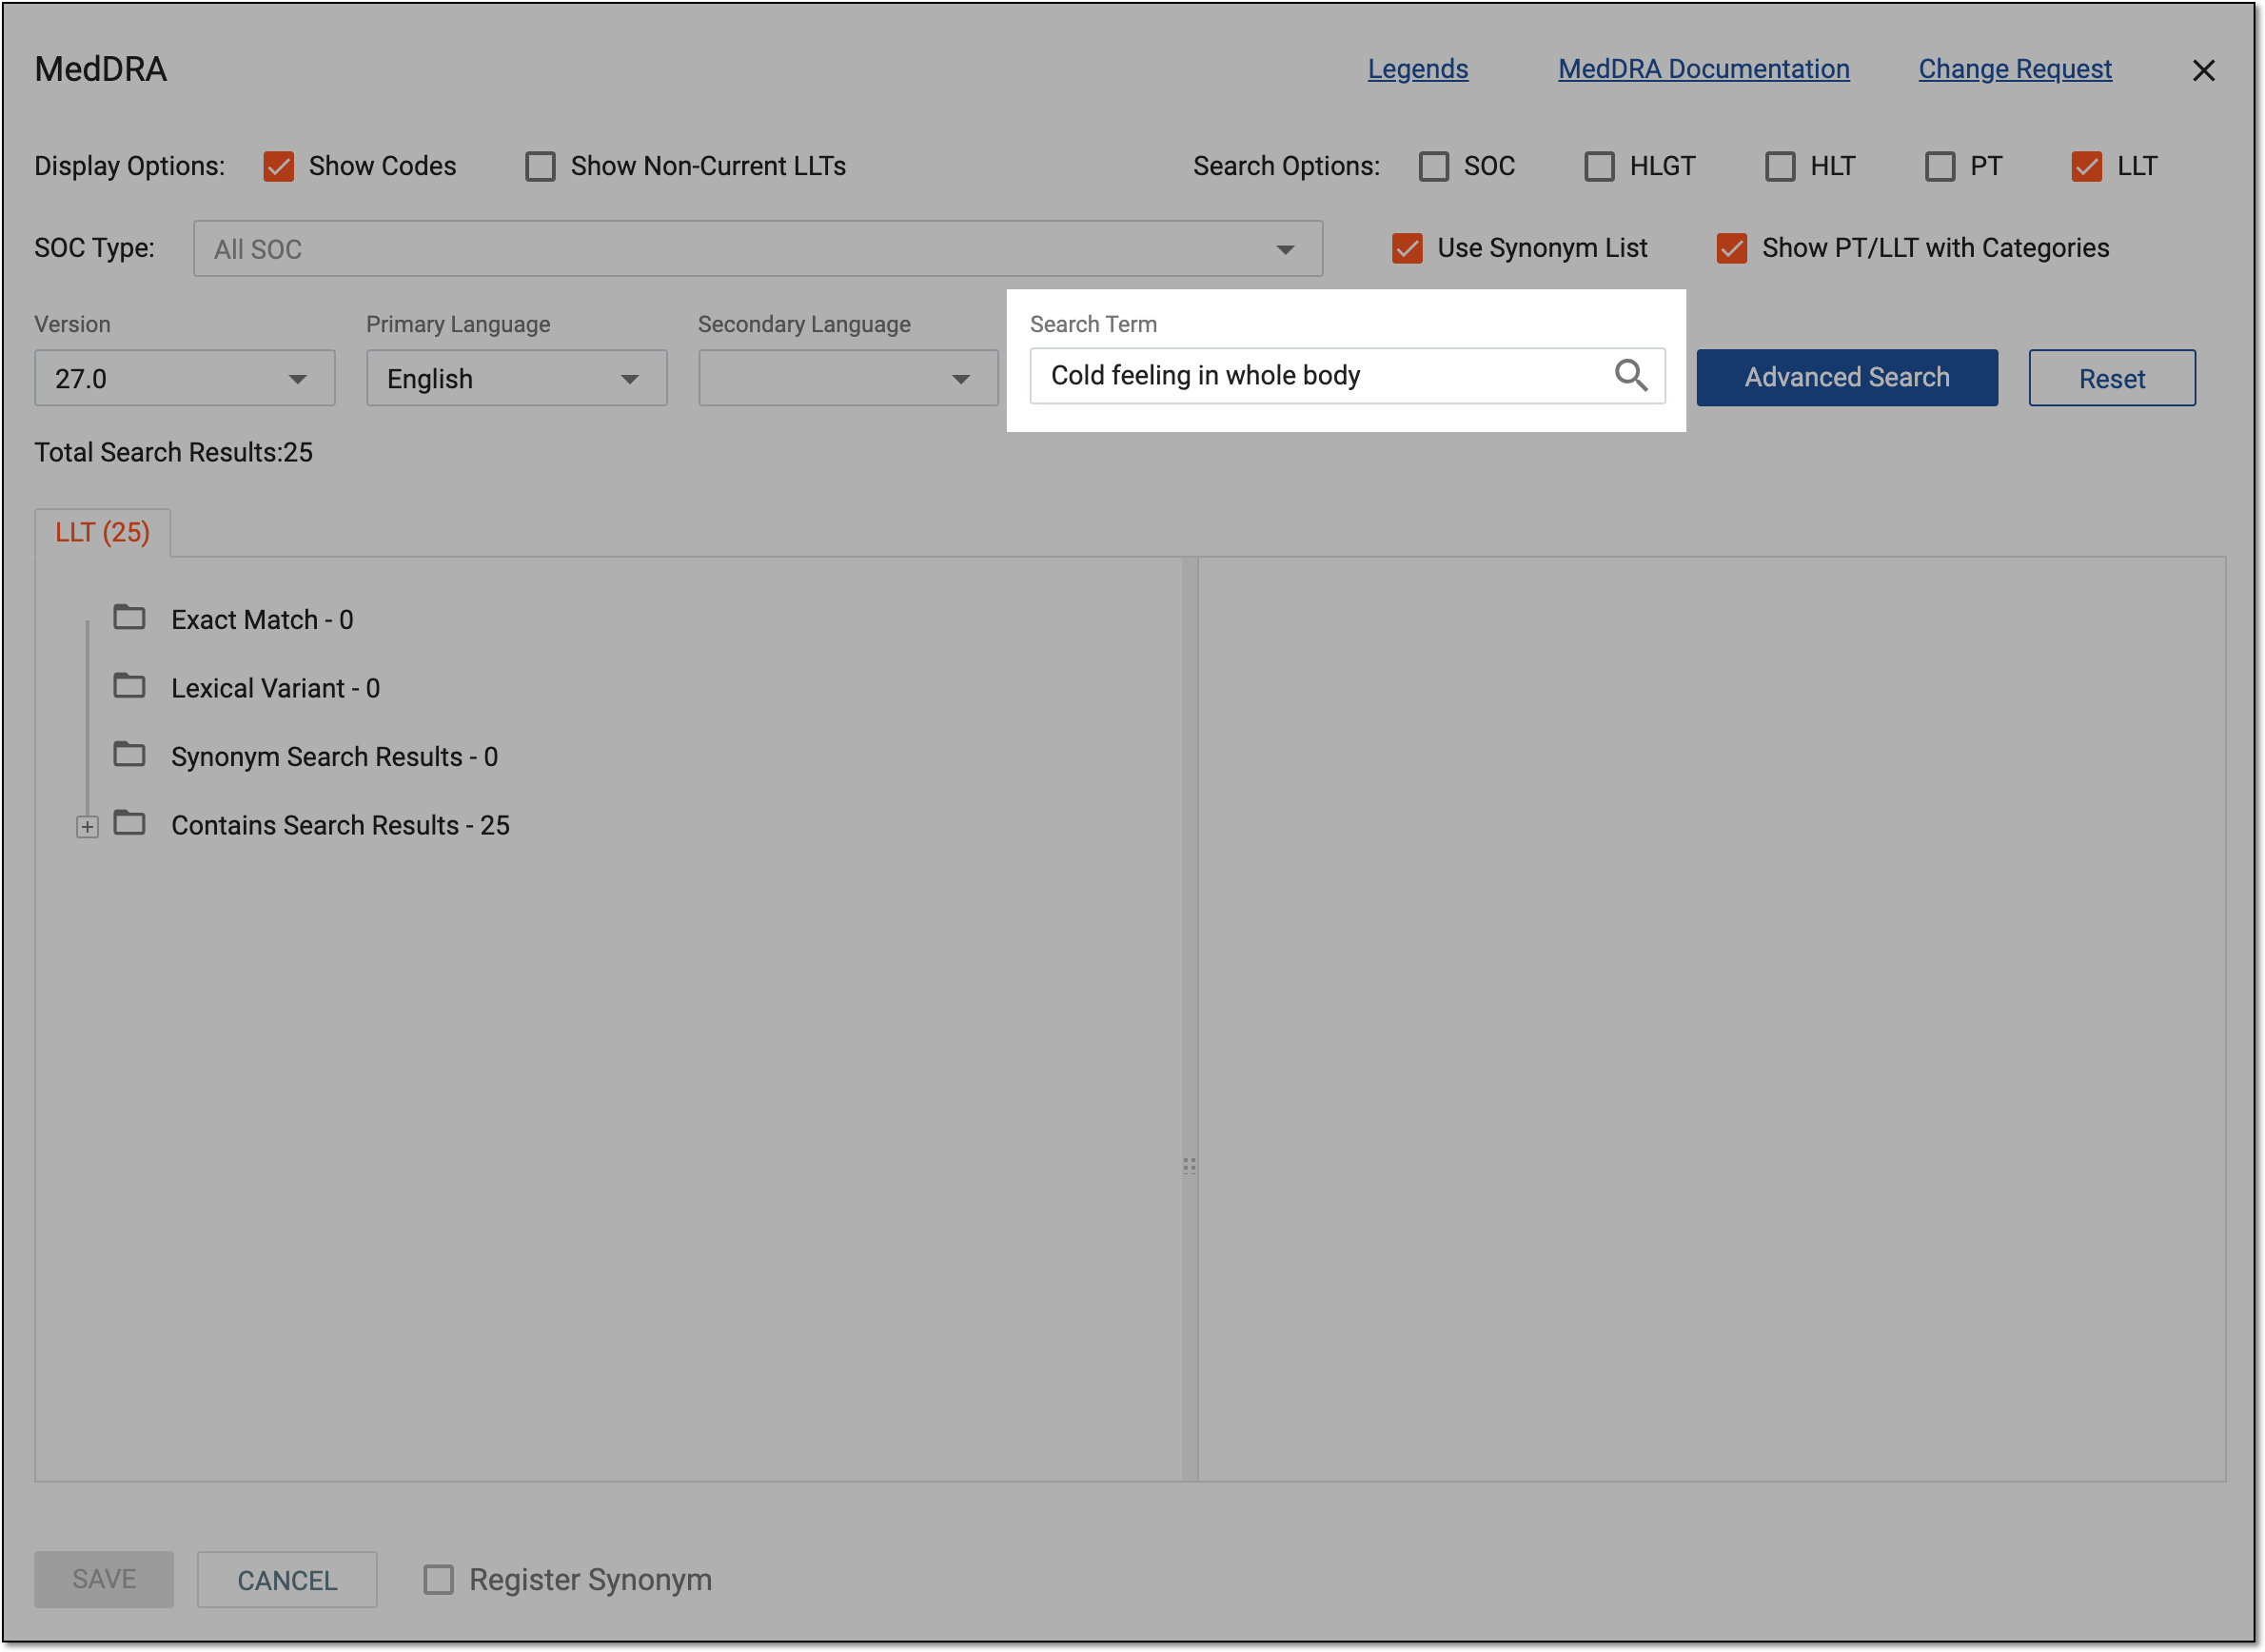Image resolution: width=2265 pixels, height=1652 pixels.
Task: Open the Change Request link
Action: click(2014, 69)
